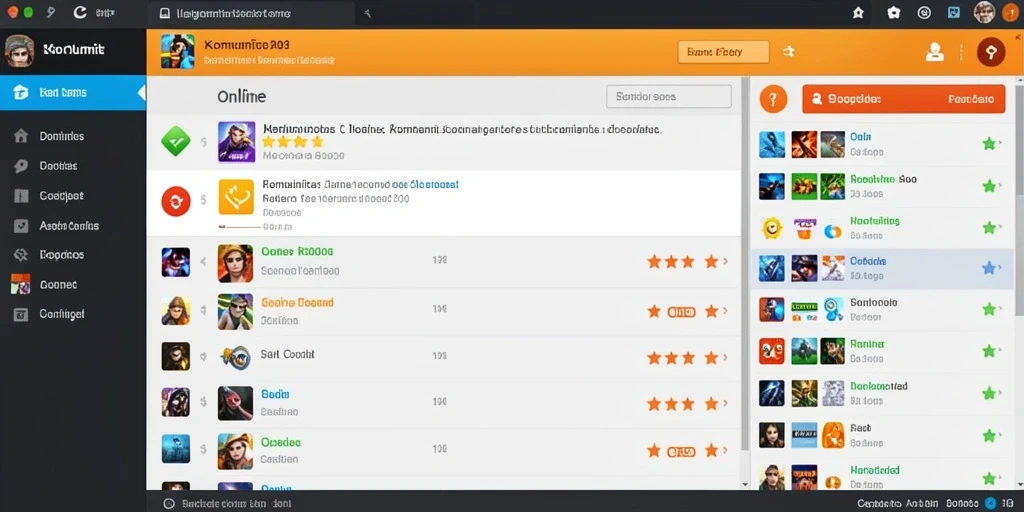Viewport: 1024px width, 512px height.
Task: Select the highlighted blue sidebar tab
Action: click(x=73, y=93)
